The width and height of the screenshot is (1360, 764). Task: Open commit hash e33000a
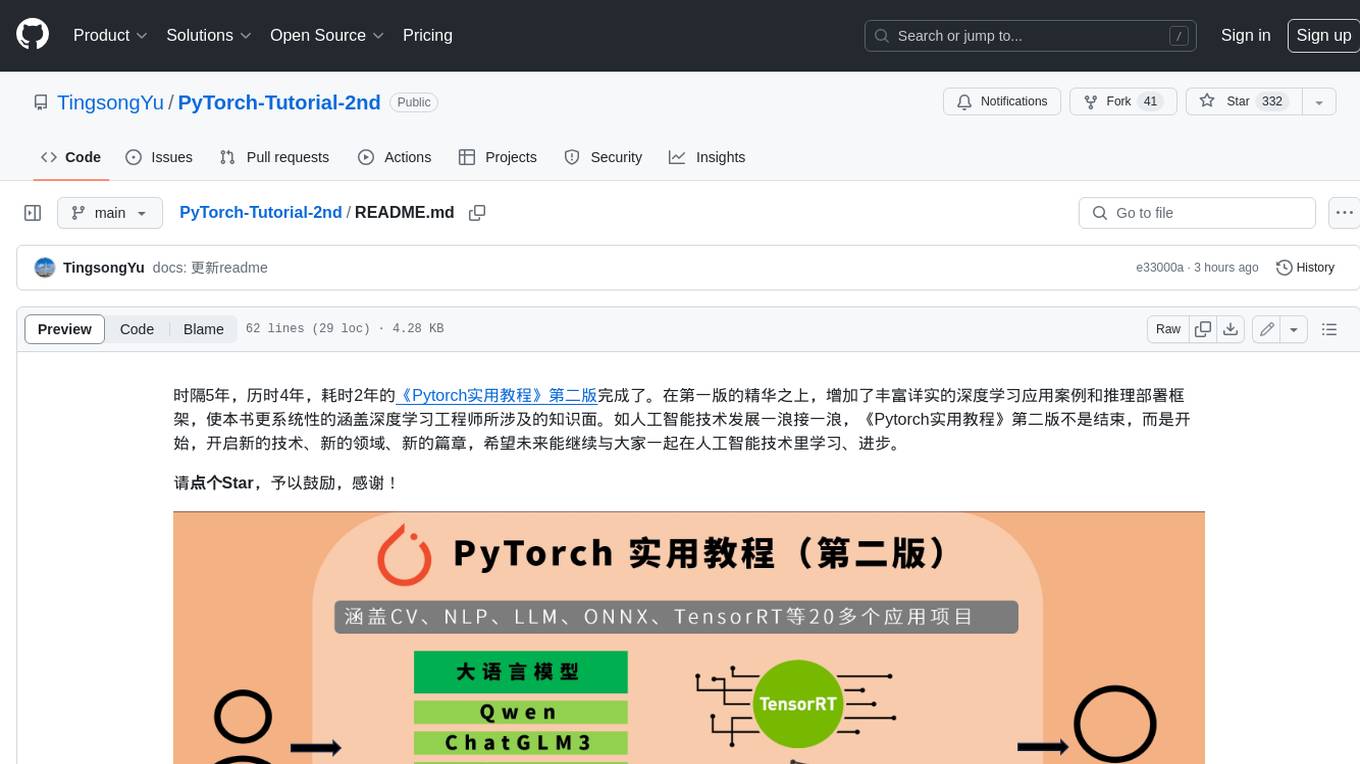1159,267
